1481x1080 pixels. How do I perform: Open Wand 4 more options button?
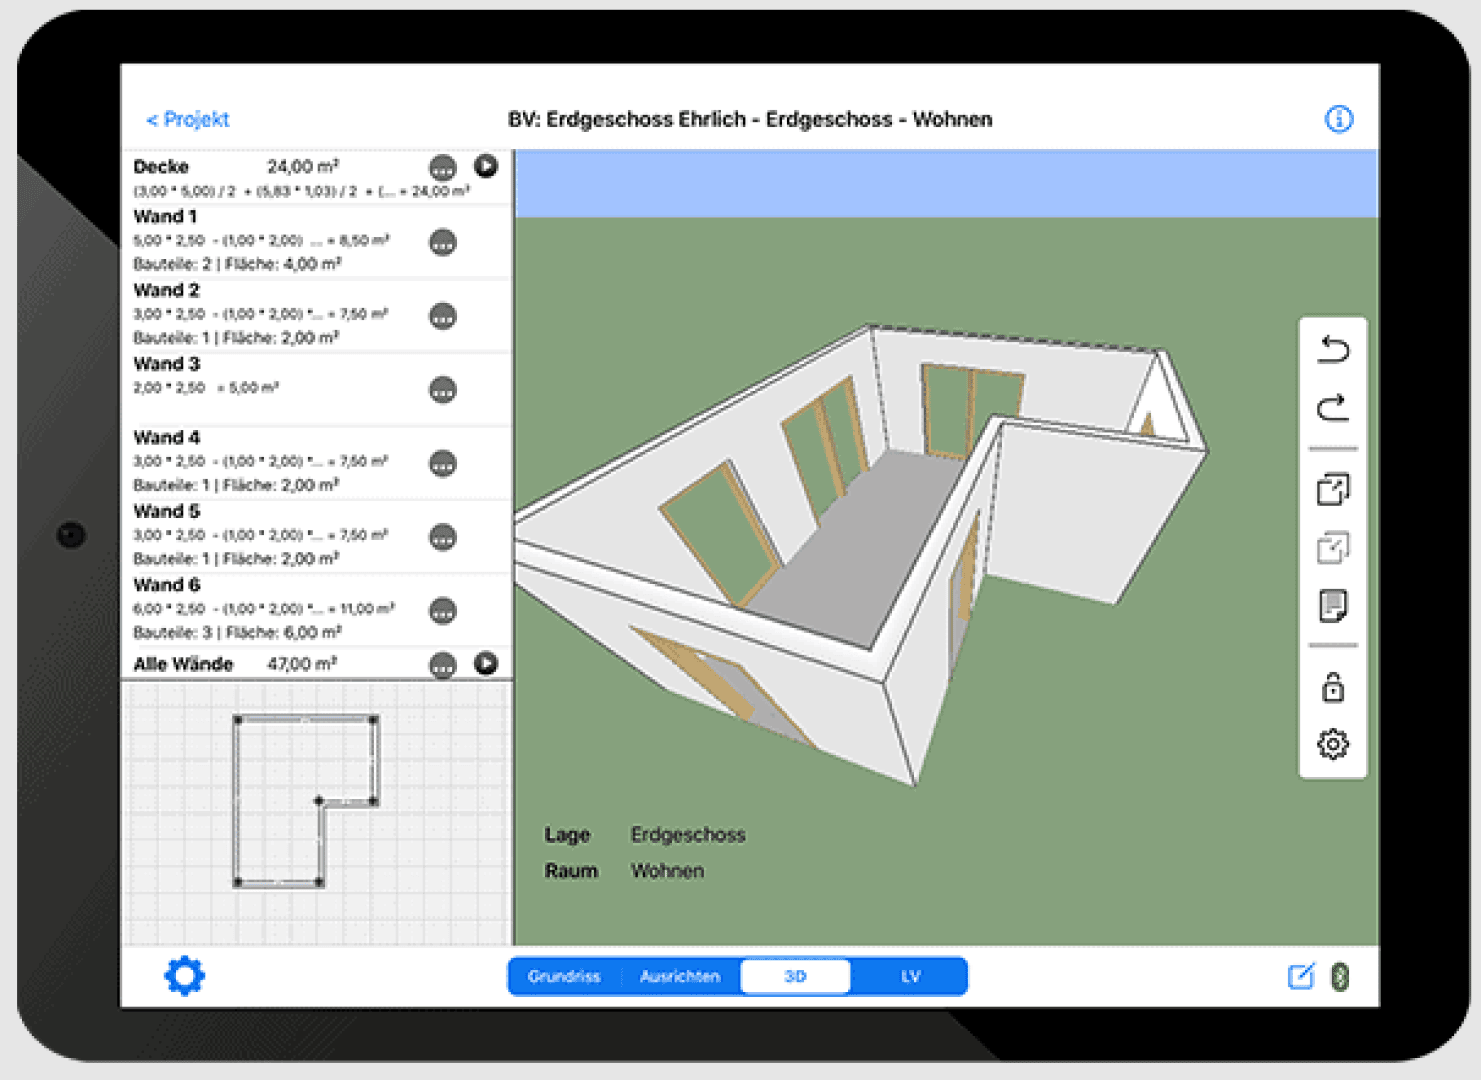(443, 464)
